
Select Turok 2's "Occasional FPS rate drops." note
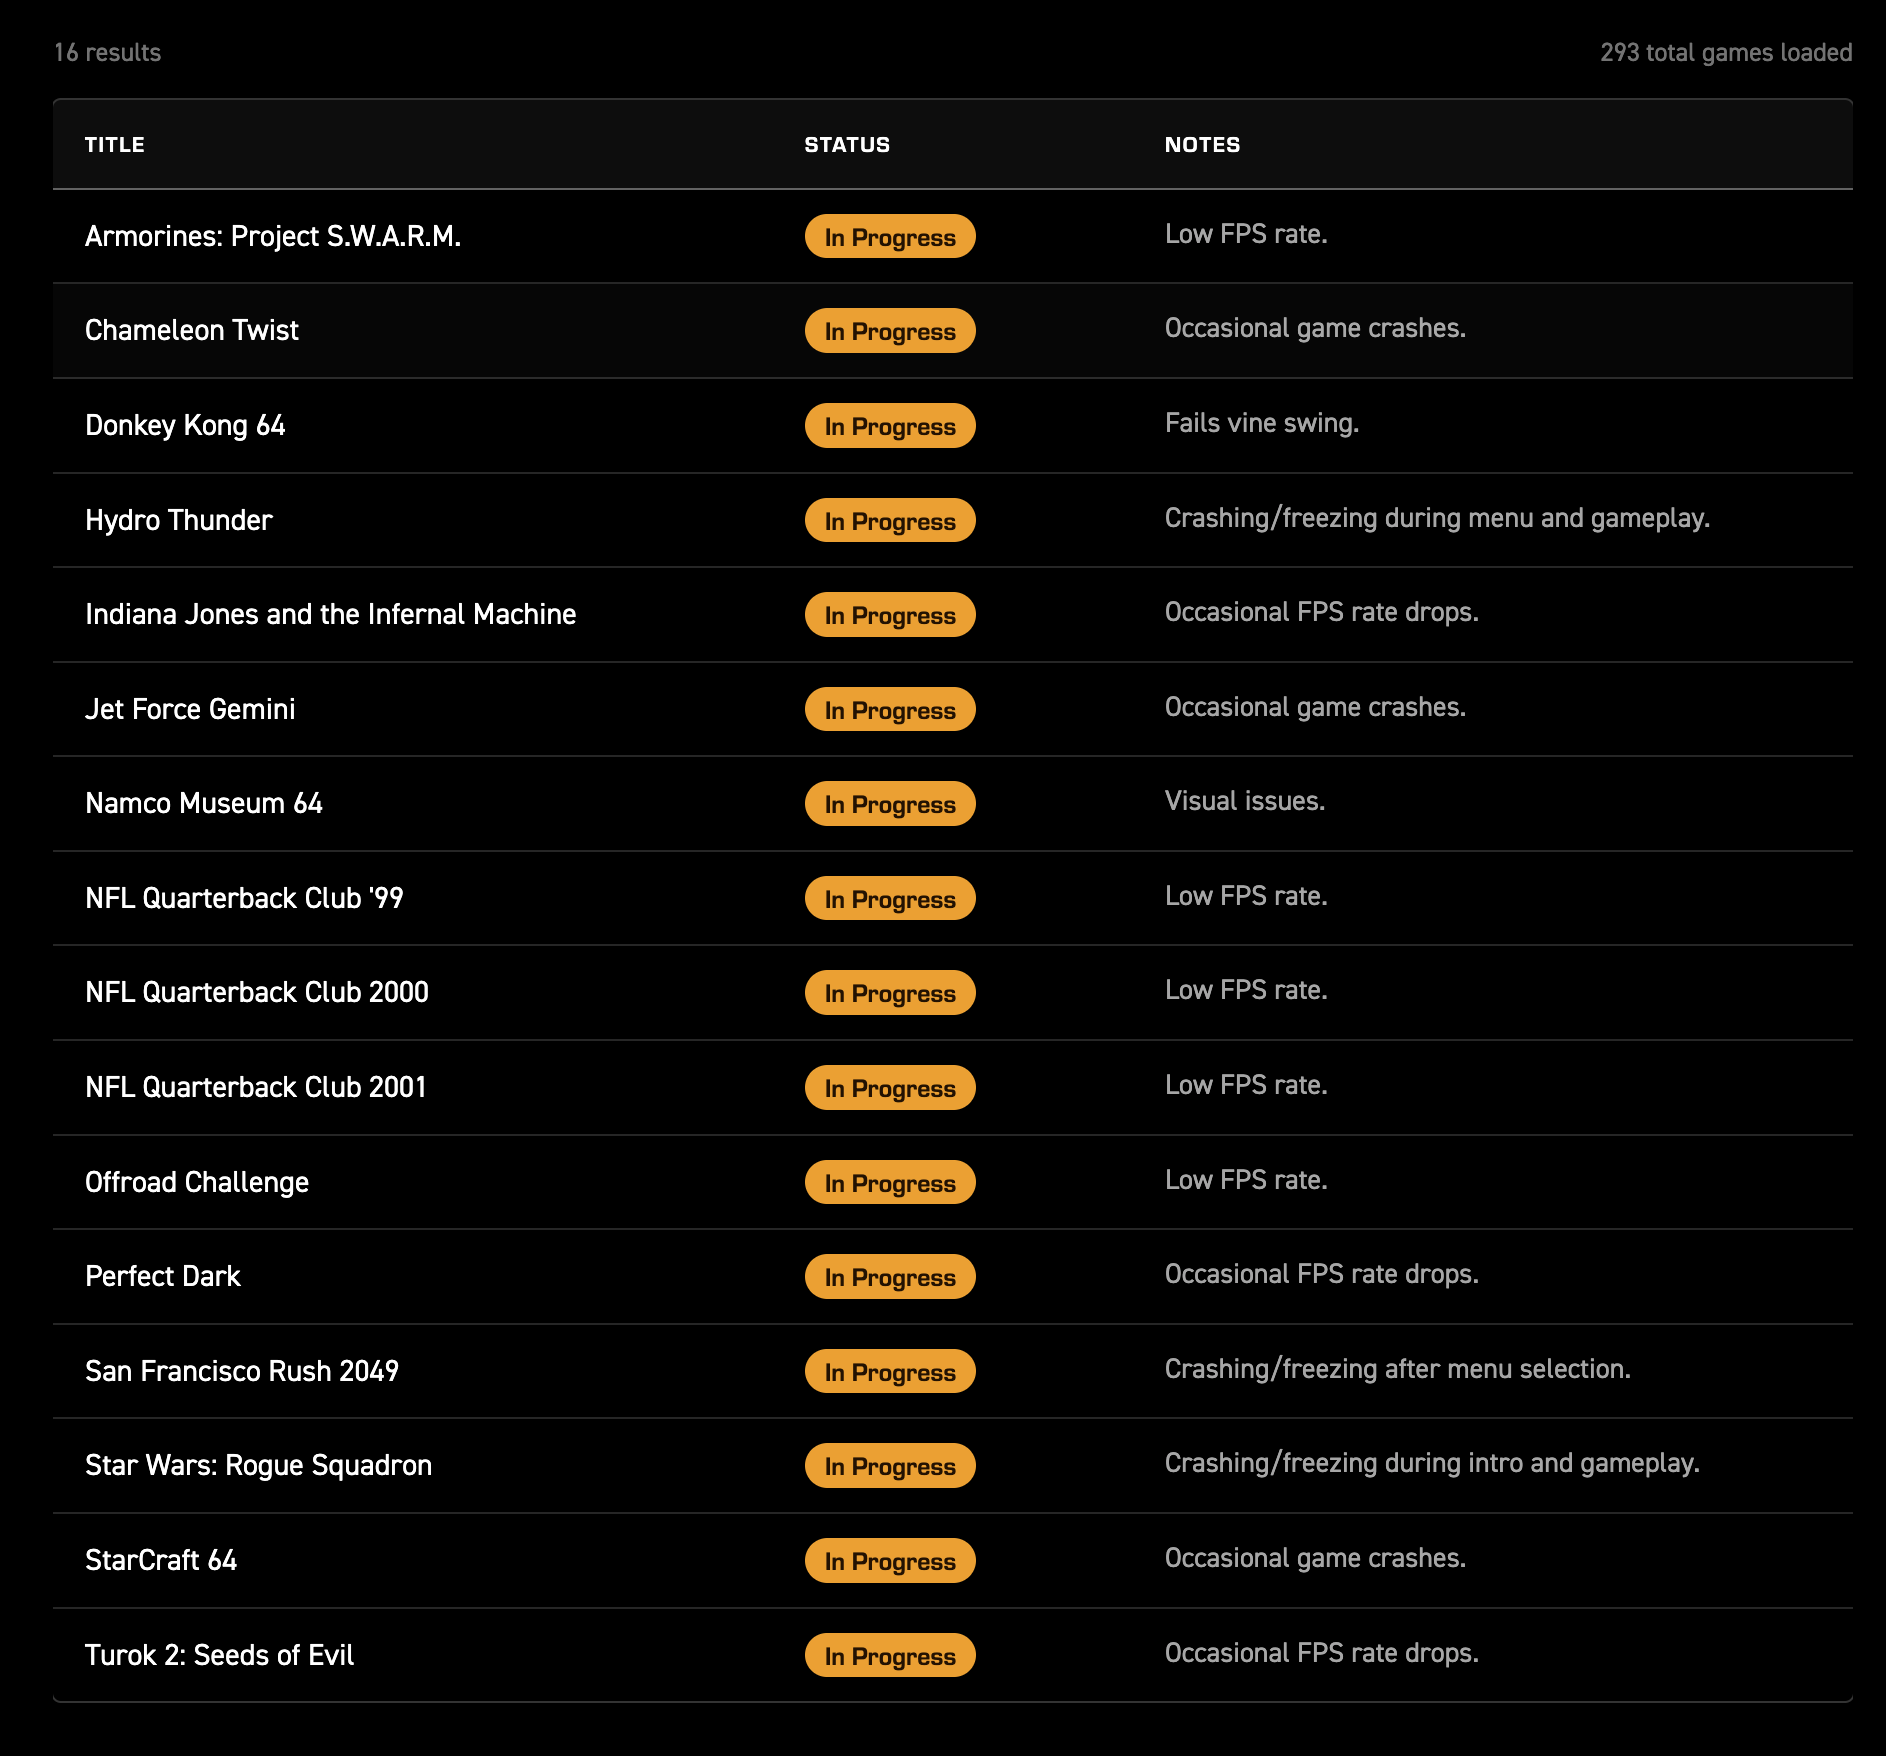(x=1321, y=1653)
